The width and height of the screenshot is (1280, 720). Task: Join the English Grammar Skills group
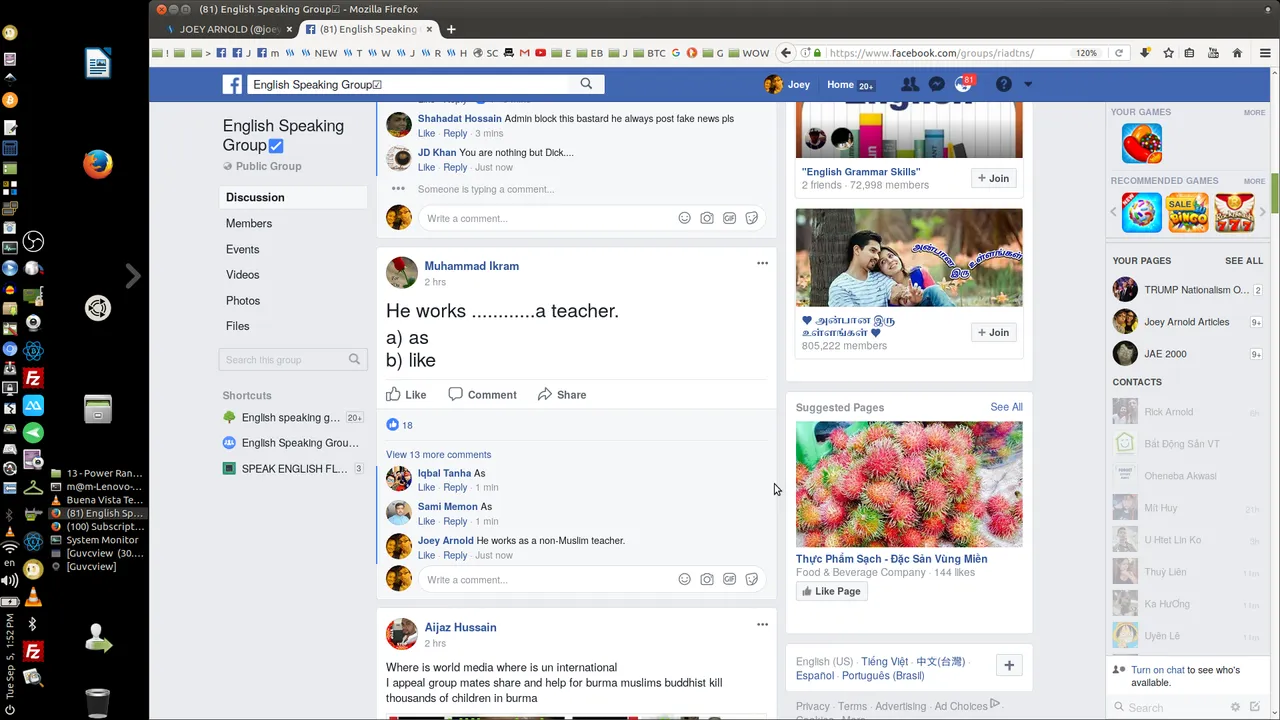click(994, 178)
